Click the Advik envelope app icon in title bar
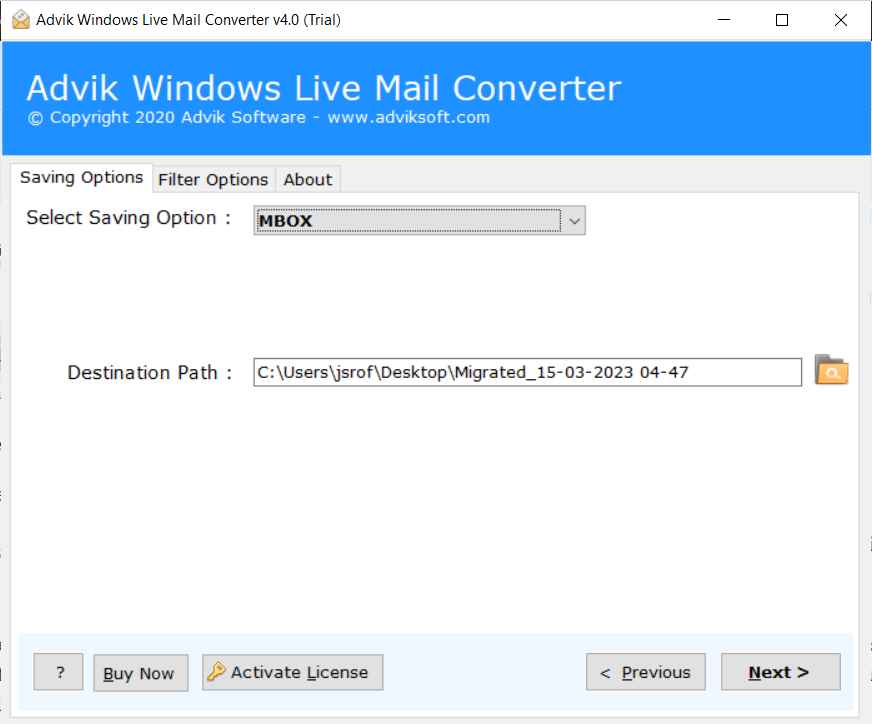This screenshot has width=872, height=724. [x=21, y=19]
